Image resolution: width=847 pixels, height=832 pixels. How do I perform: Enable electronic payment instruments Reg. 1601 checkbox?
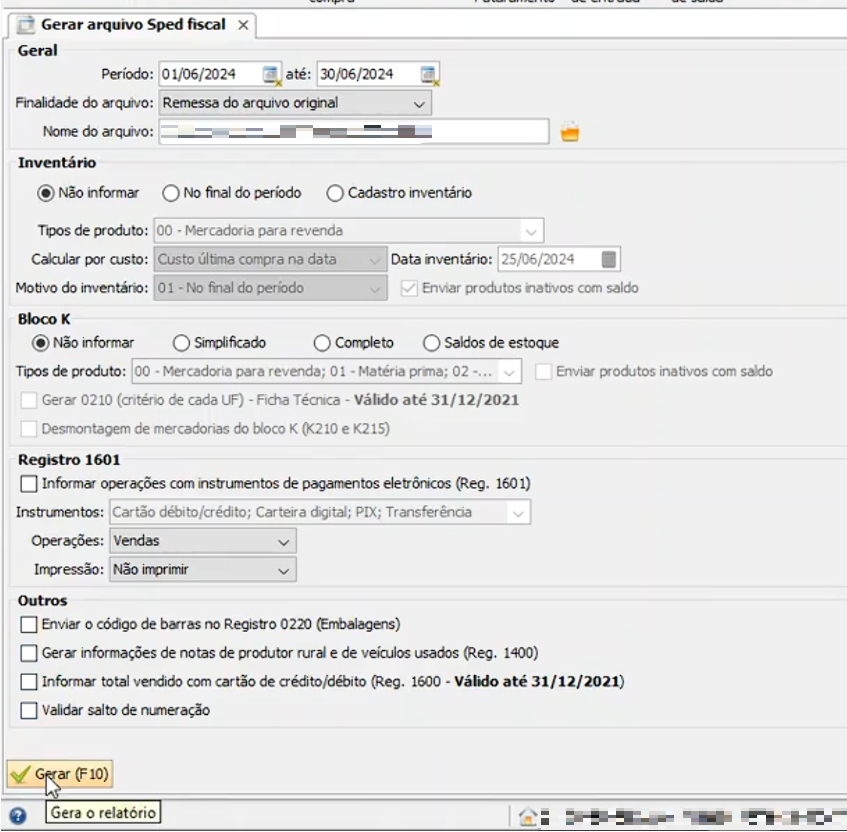tap(28, 484)
